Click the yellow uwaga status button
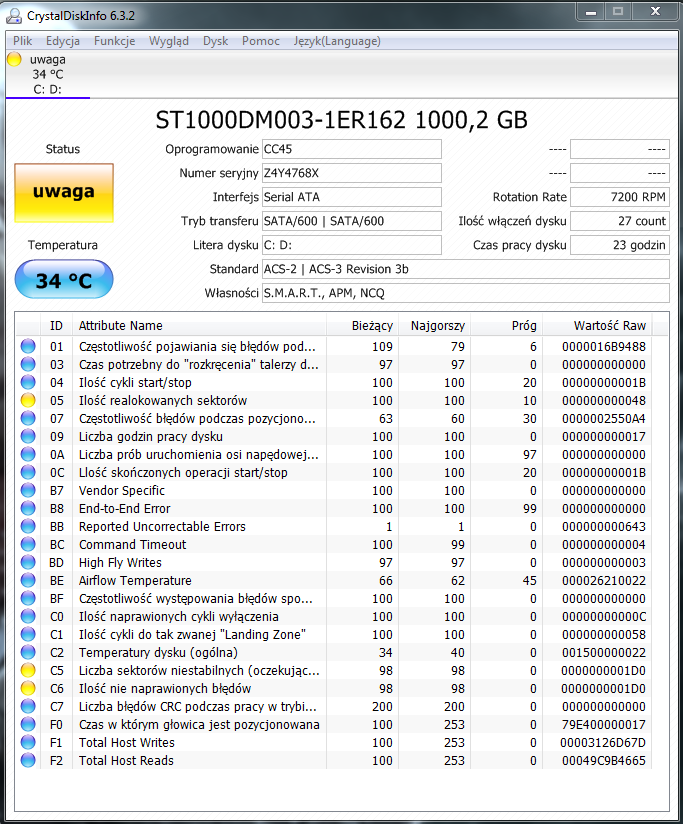The image size is (683, 827). 64,193
